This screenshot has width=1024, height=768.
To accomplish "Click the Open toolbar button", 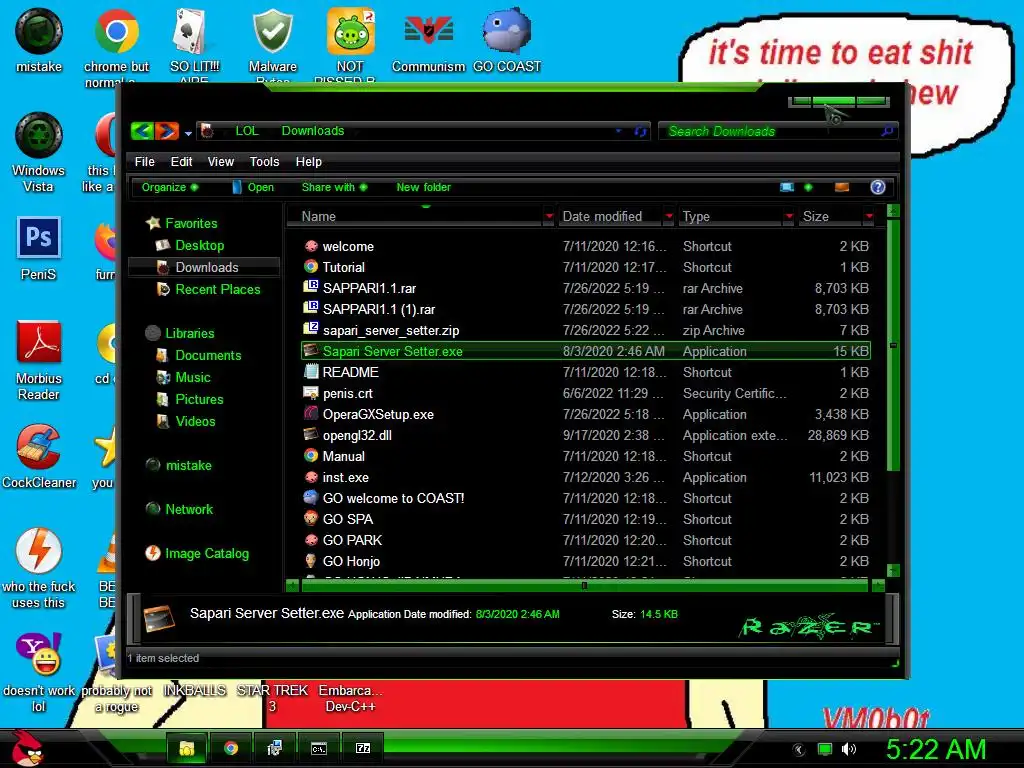I will pos(253,187).
